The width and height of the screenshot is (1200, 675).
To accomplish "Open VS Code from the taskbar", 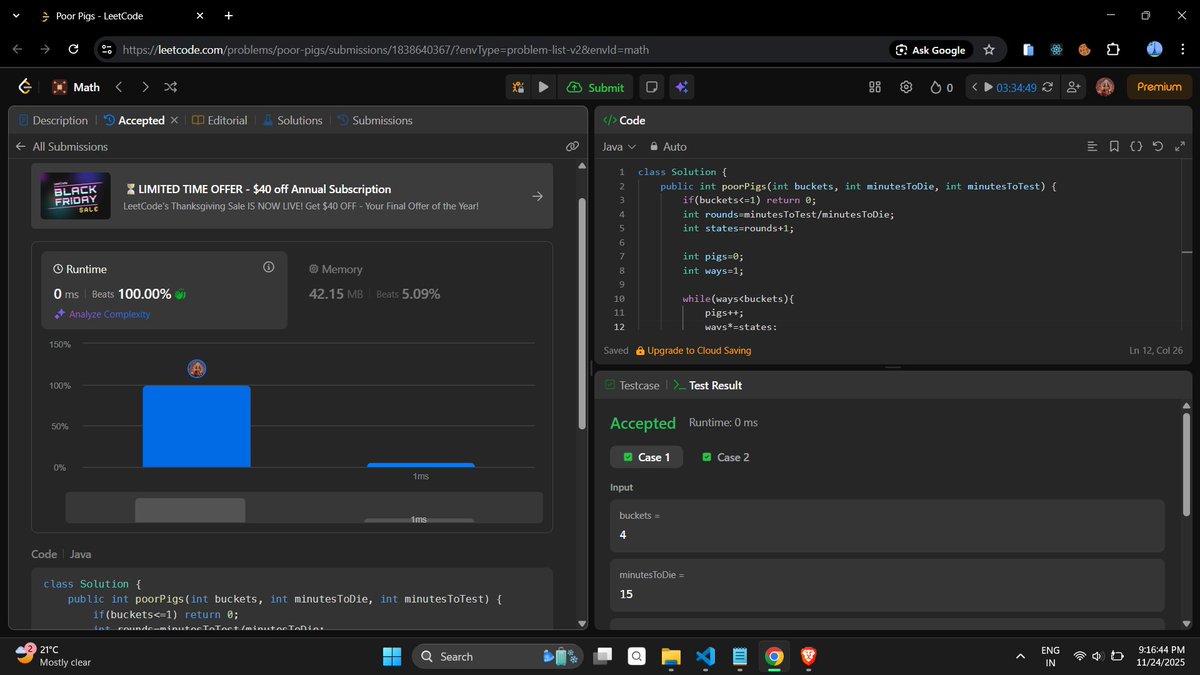I will [705, 656].
